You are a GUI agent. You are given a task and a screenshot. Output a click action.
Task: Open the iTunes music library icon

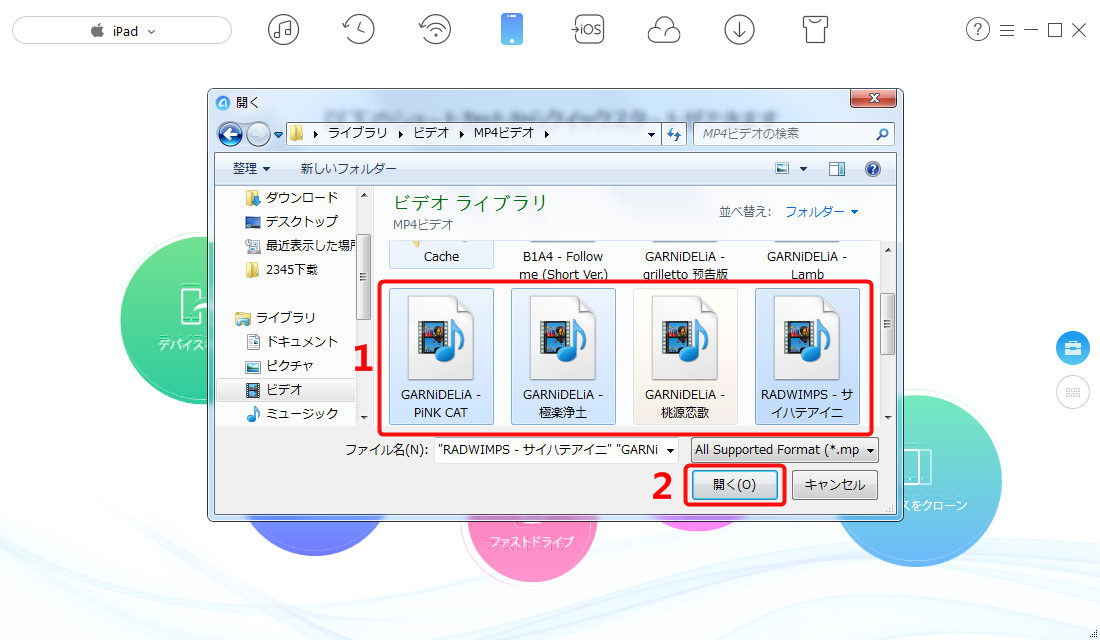click(283, 30)
